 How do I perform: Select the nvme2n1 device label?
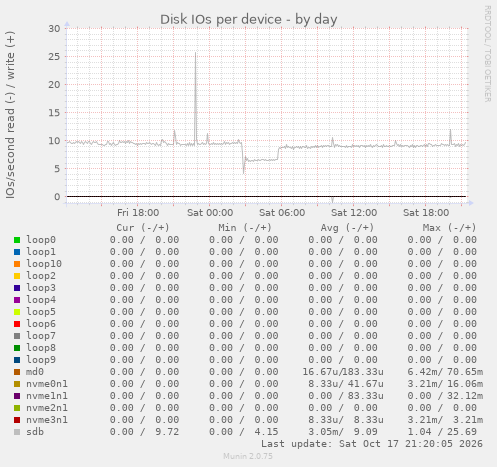[47, 408]
